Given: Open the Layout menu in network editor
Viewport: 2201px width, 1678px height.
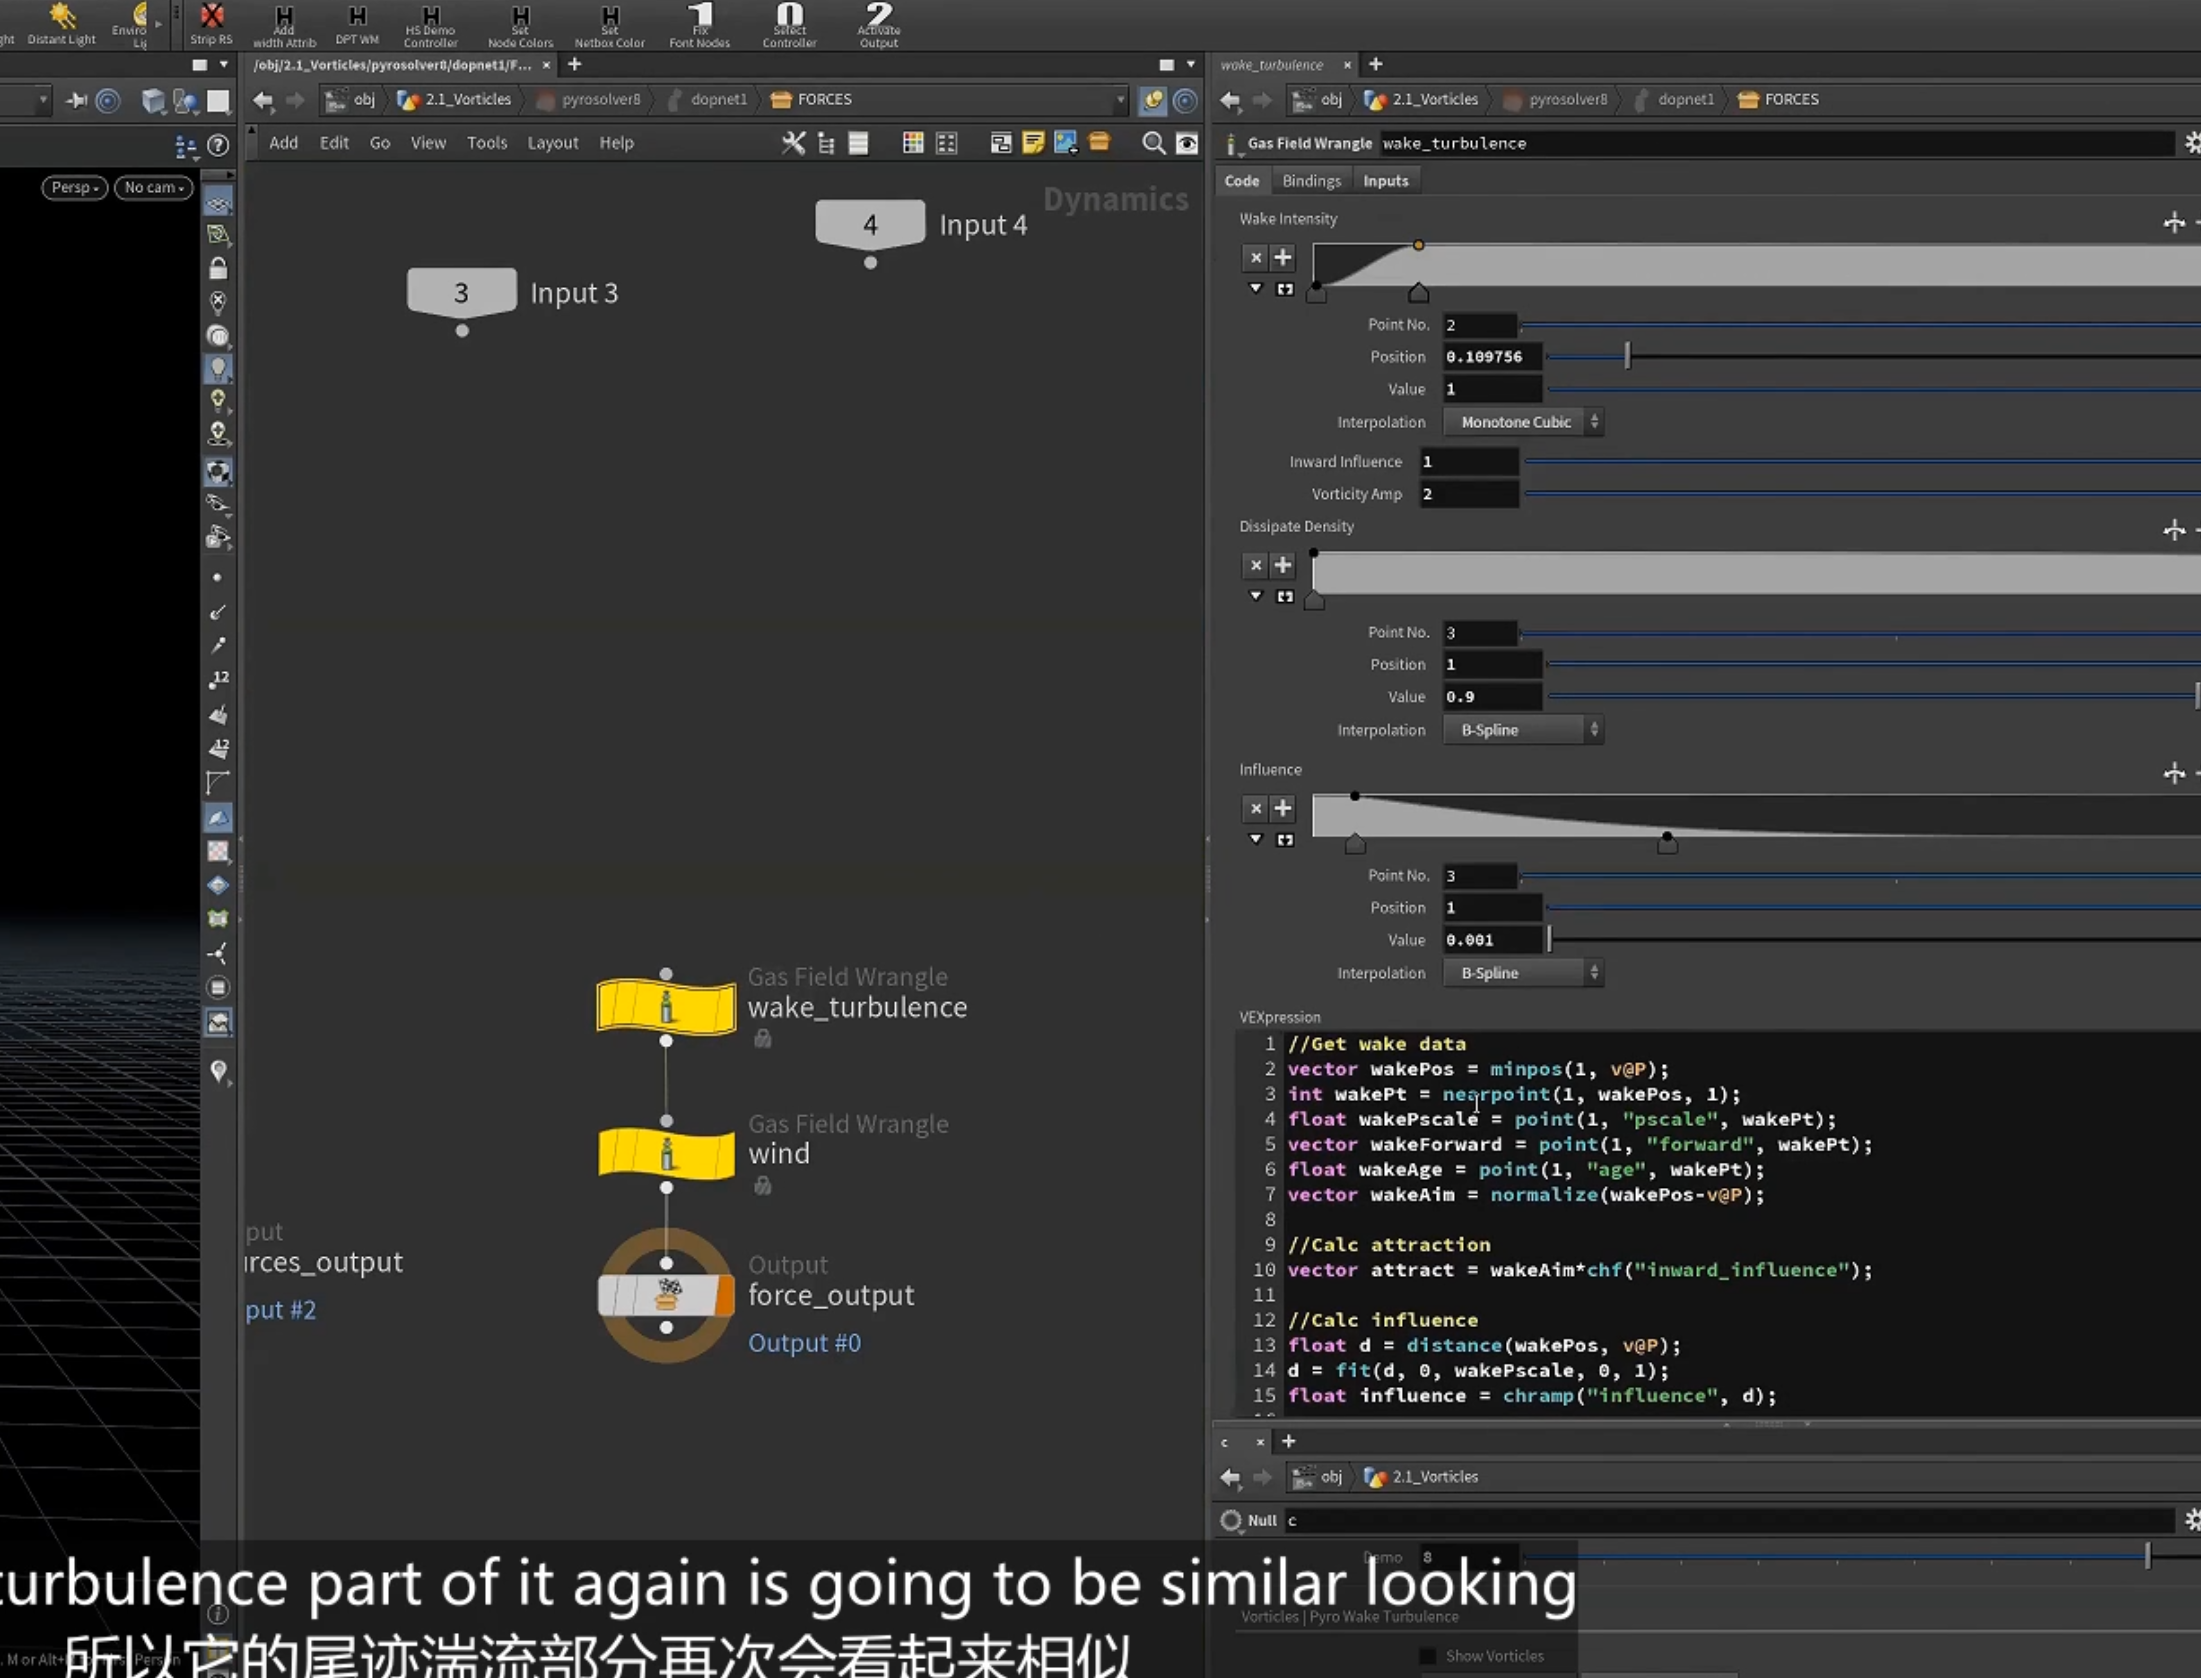Looking at the screenshot, I should tap(553, 143).
